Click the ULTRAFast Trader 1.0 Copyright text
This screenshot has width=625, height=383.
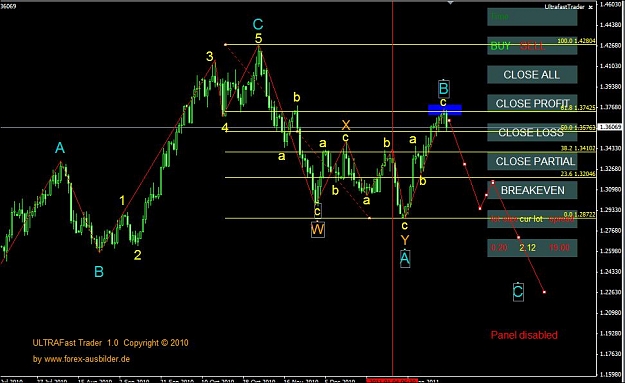(x=110, y=343)
